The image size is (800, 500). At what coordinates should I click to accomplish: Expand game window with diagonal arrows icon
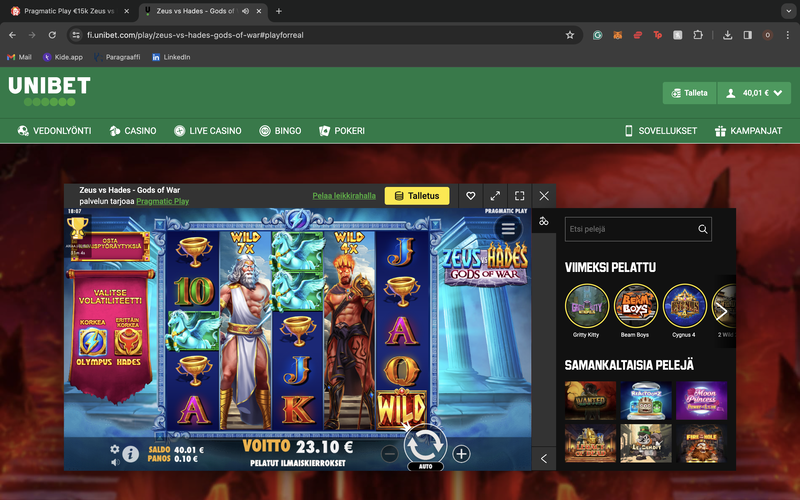(x=495, y=196)
